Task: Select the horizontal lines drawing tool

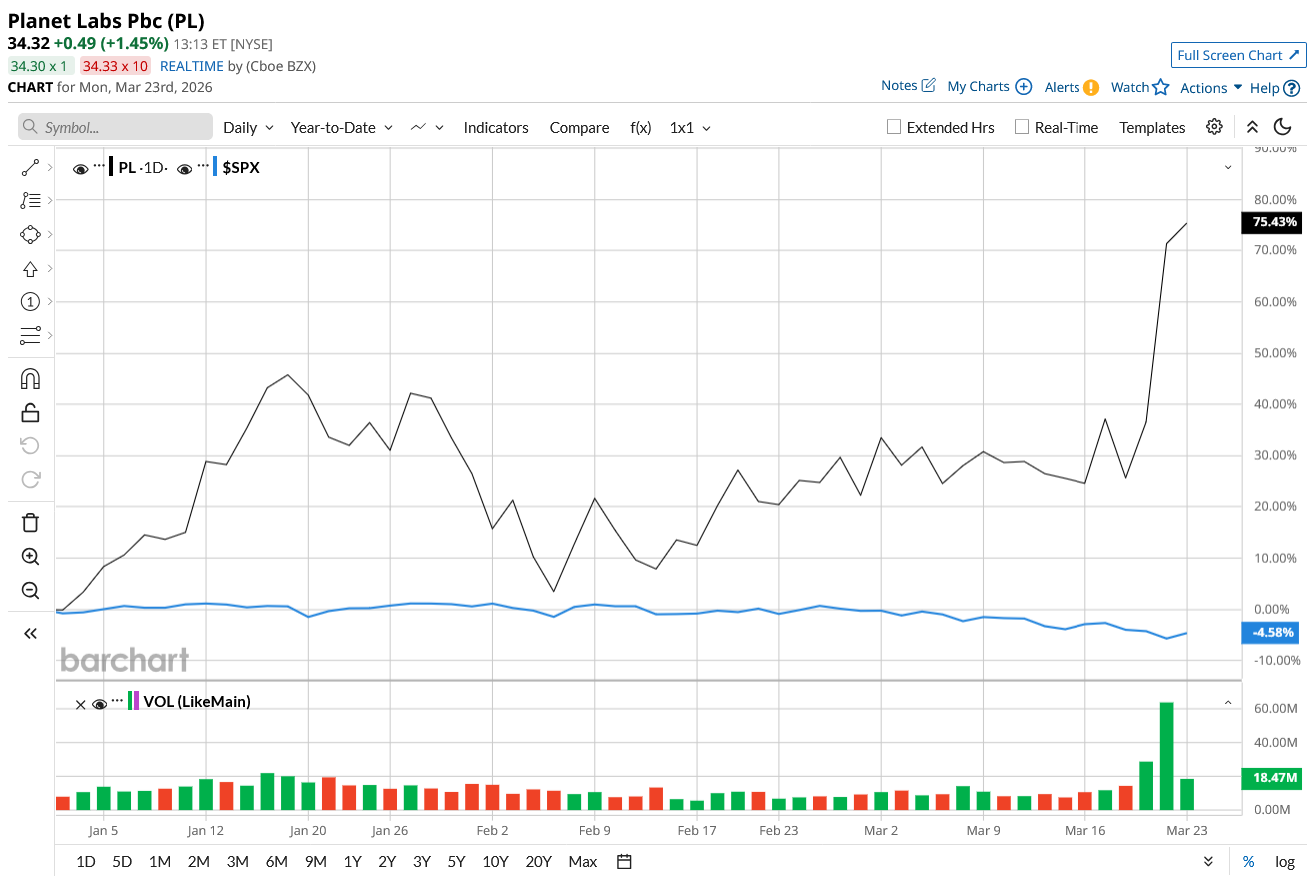Action: (30, 335)
